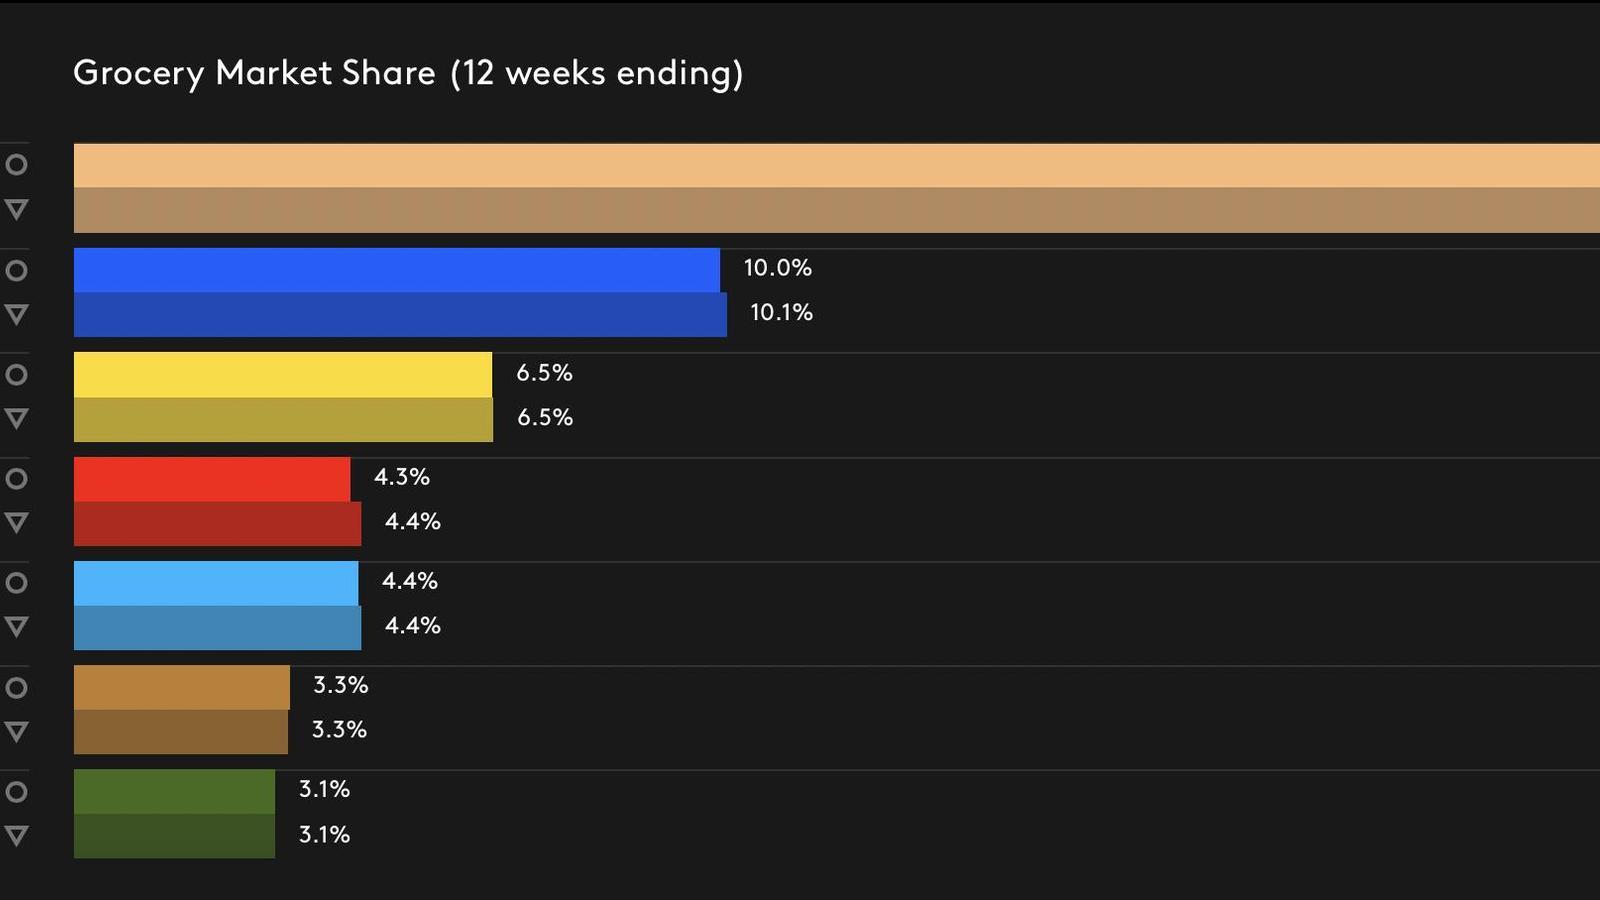The height and width of the screenshot is (900, 1600).
Task: Select the circle marker next to the bright yellow bar
Action: [x=16, y=375]
